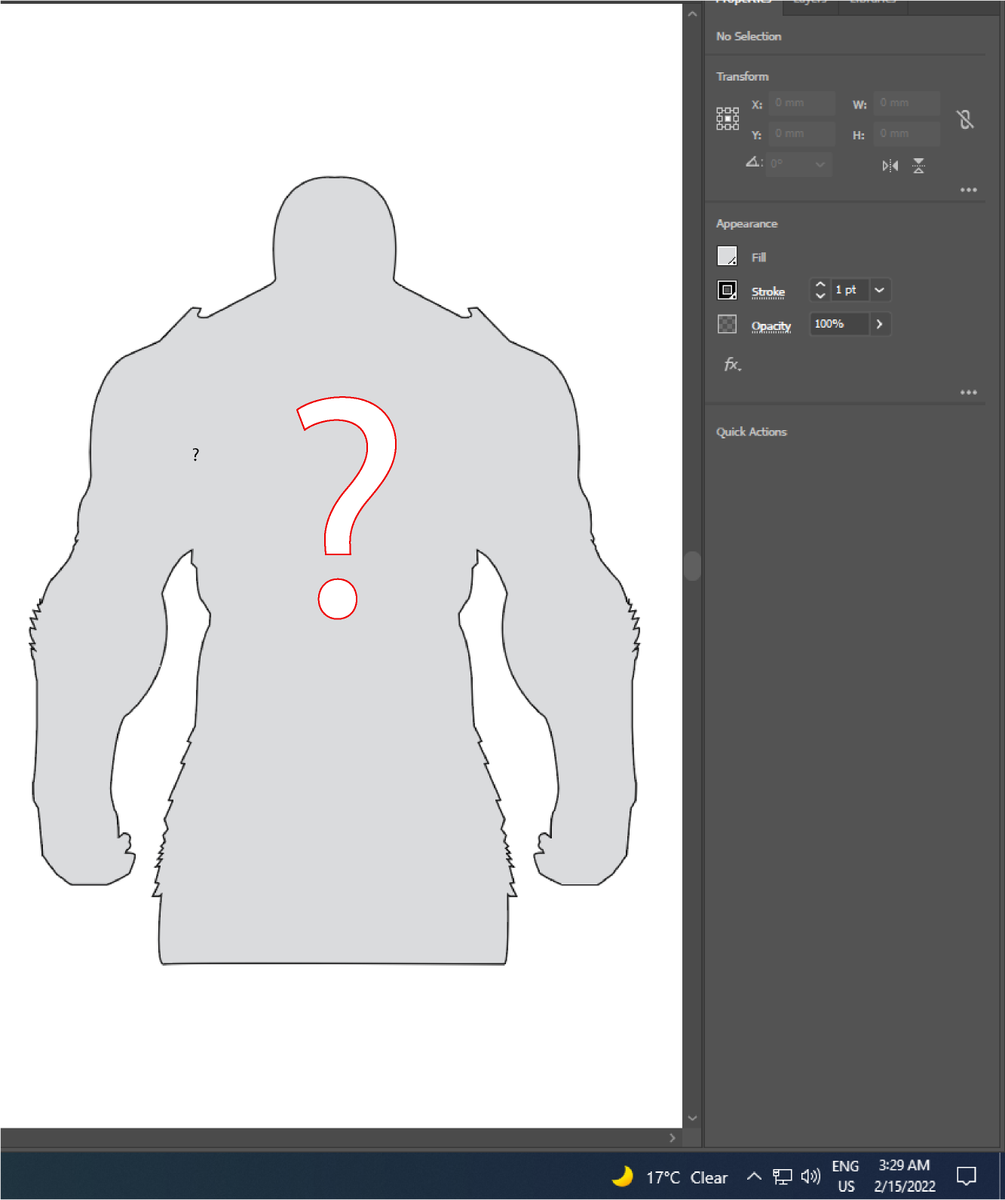Screen dimensions: 1005x1200
Task: Open the stroke weight dropdown
Action: pos(880,290)
